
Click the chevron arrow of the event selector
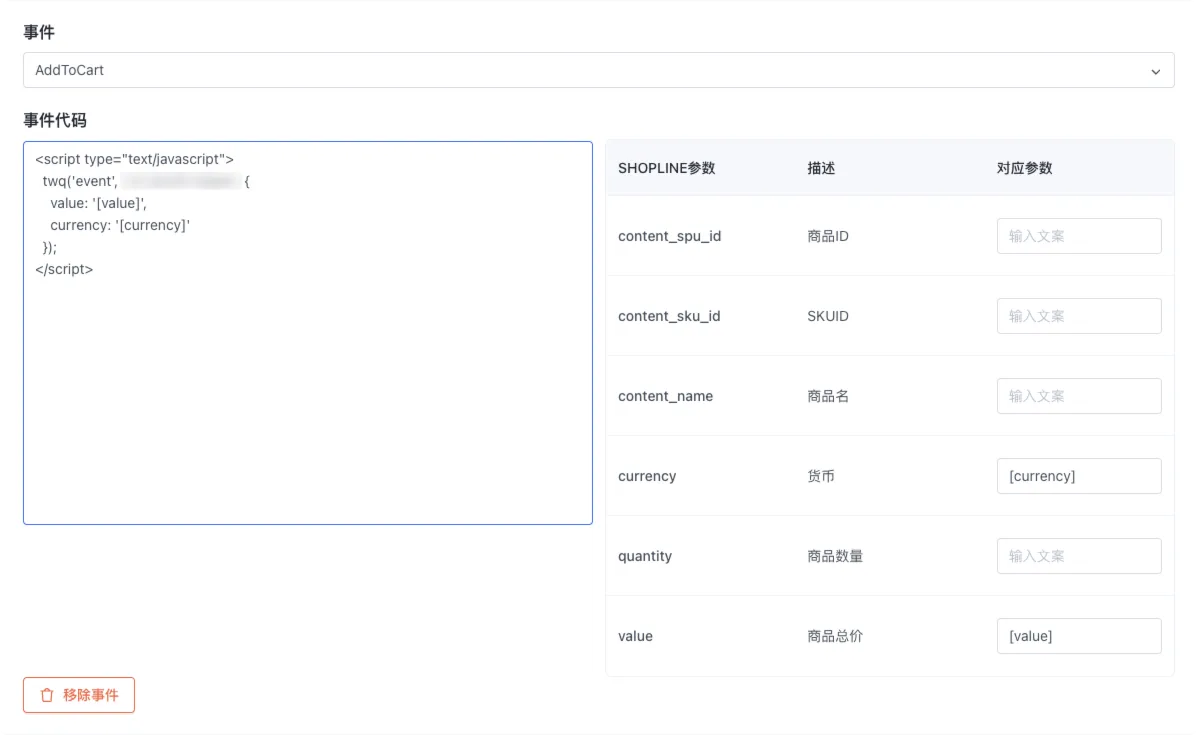1156,72
